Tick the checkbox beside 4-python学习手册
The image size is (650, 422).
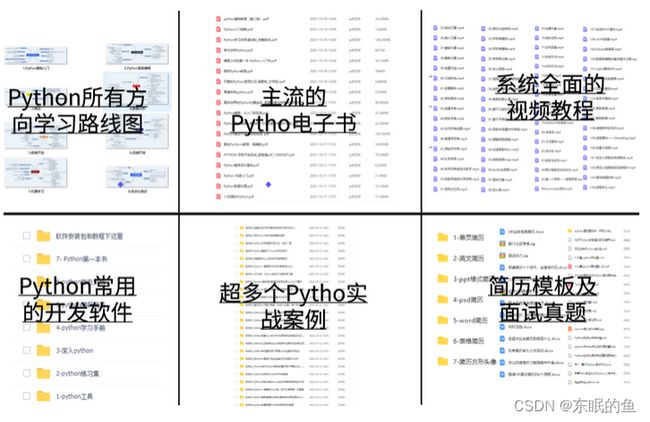[x=27, y=328]
